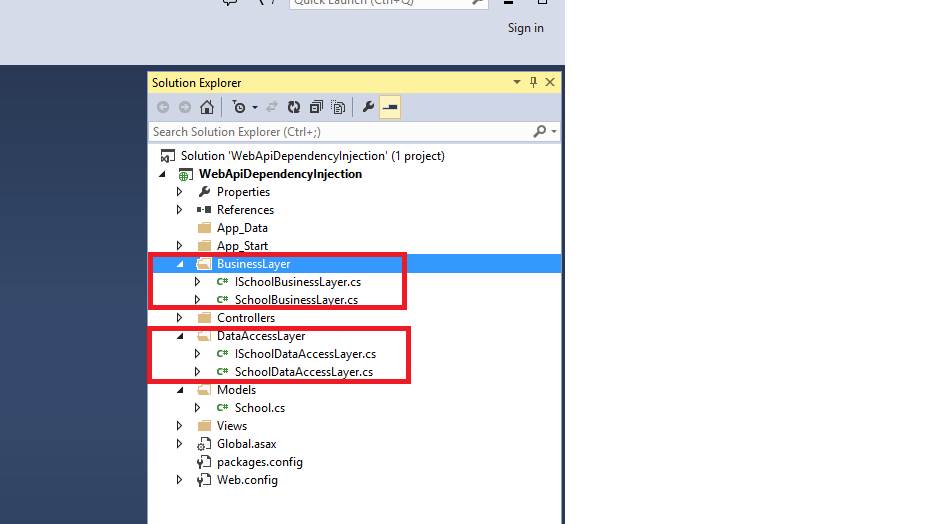
Task: Expand the School.cs node
Action: coord(197,408)
